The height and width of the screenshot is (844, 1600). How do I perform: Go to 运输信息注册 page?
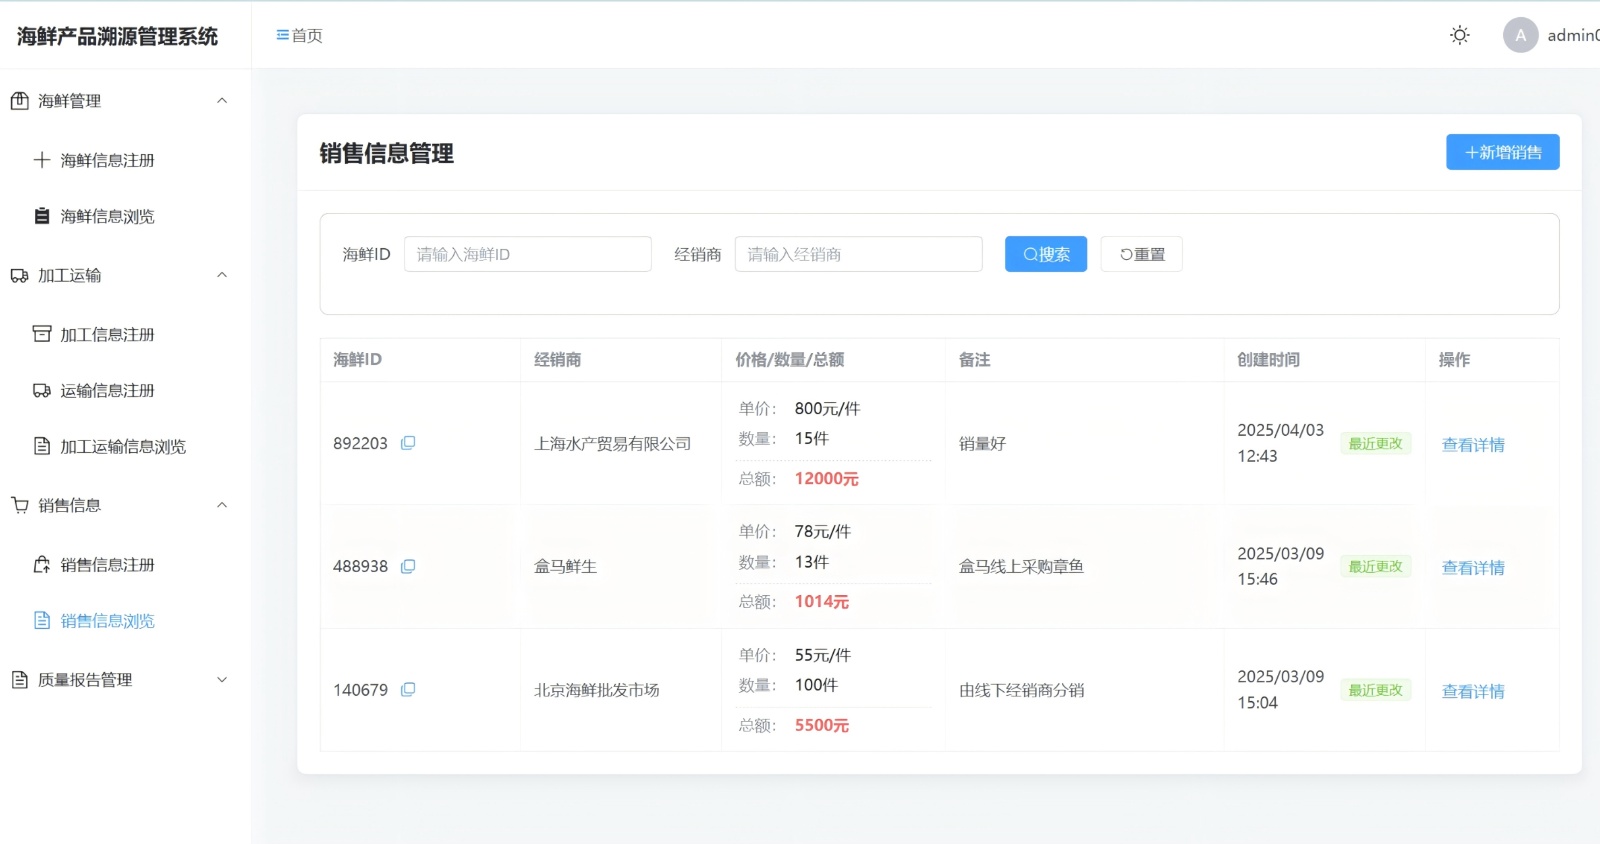pyautogui.click(x=107, y=391)
